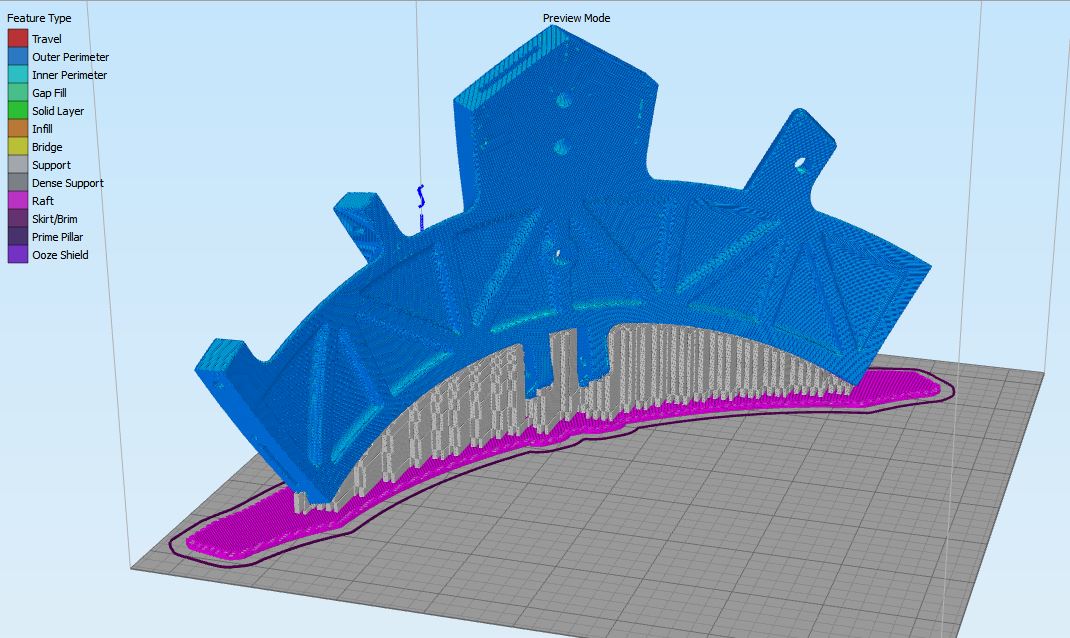
Task: Select the magenta Raft color swatch
Action: [x=17, y=201]
